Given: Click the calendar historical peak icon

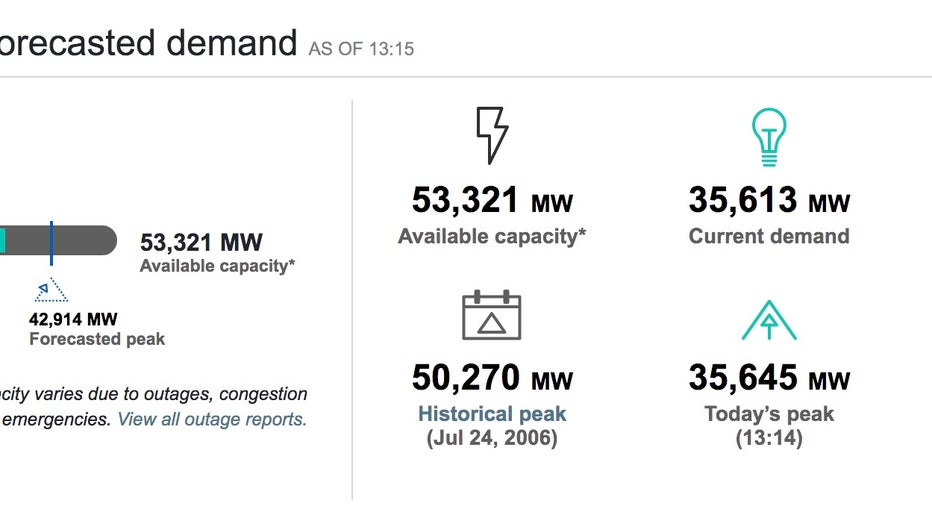Looking at the screenshot, I should click(492, 315).
